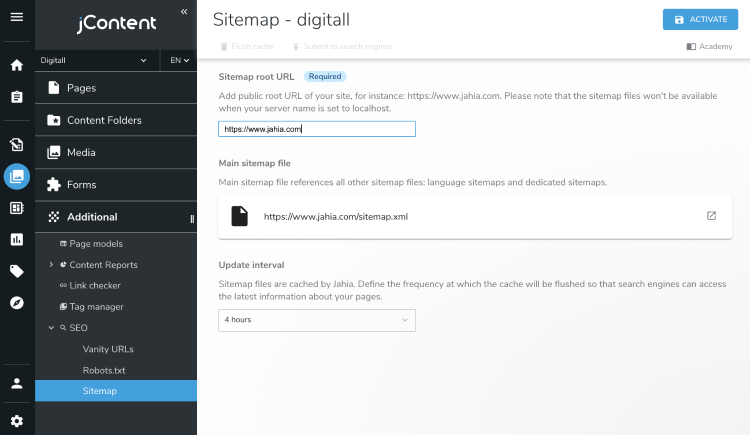Open the Academy link
This screenshot has height=435, width=750.
709,46
